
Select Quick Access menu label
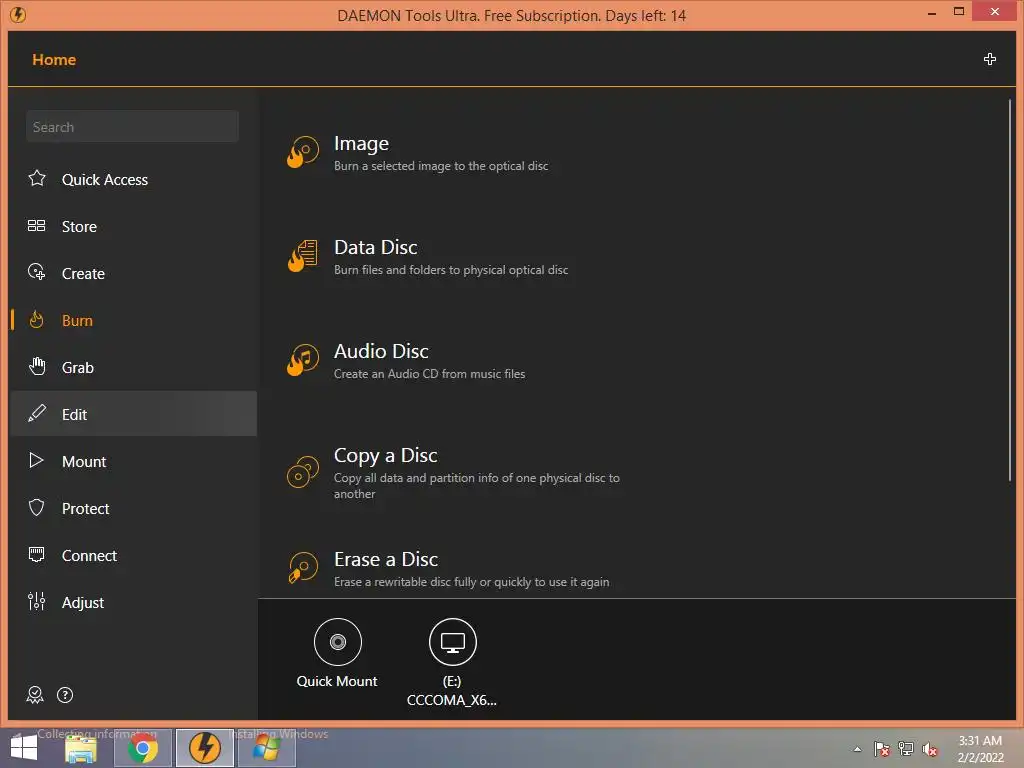(104, 180)
